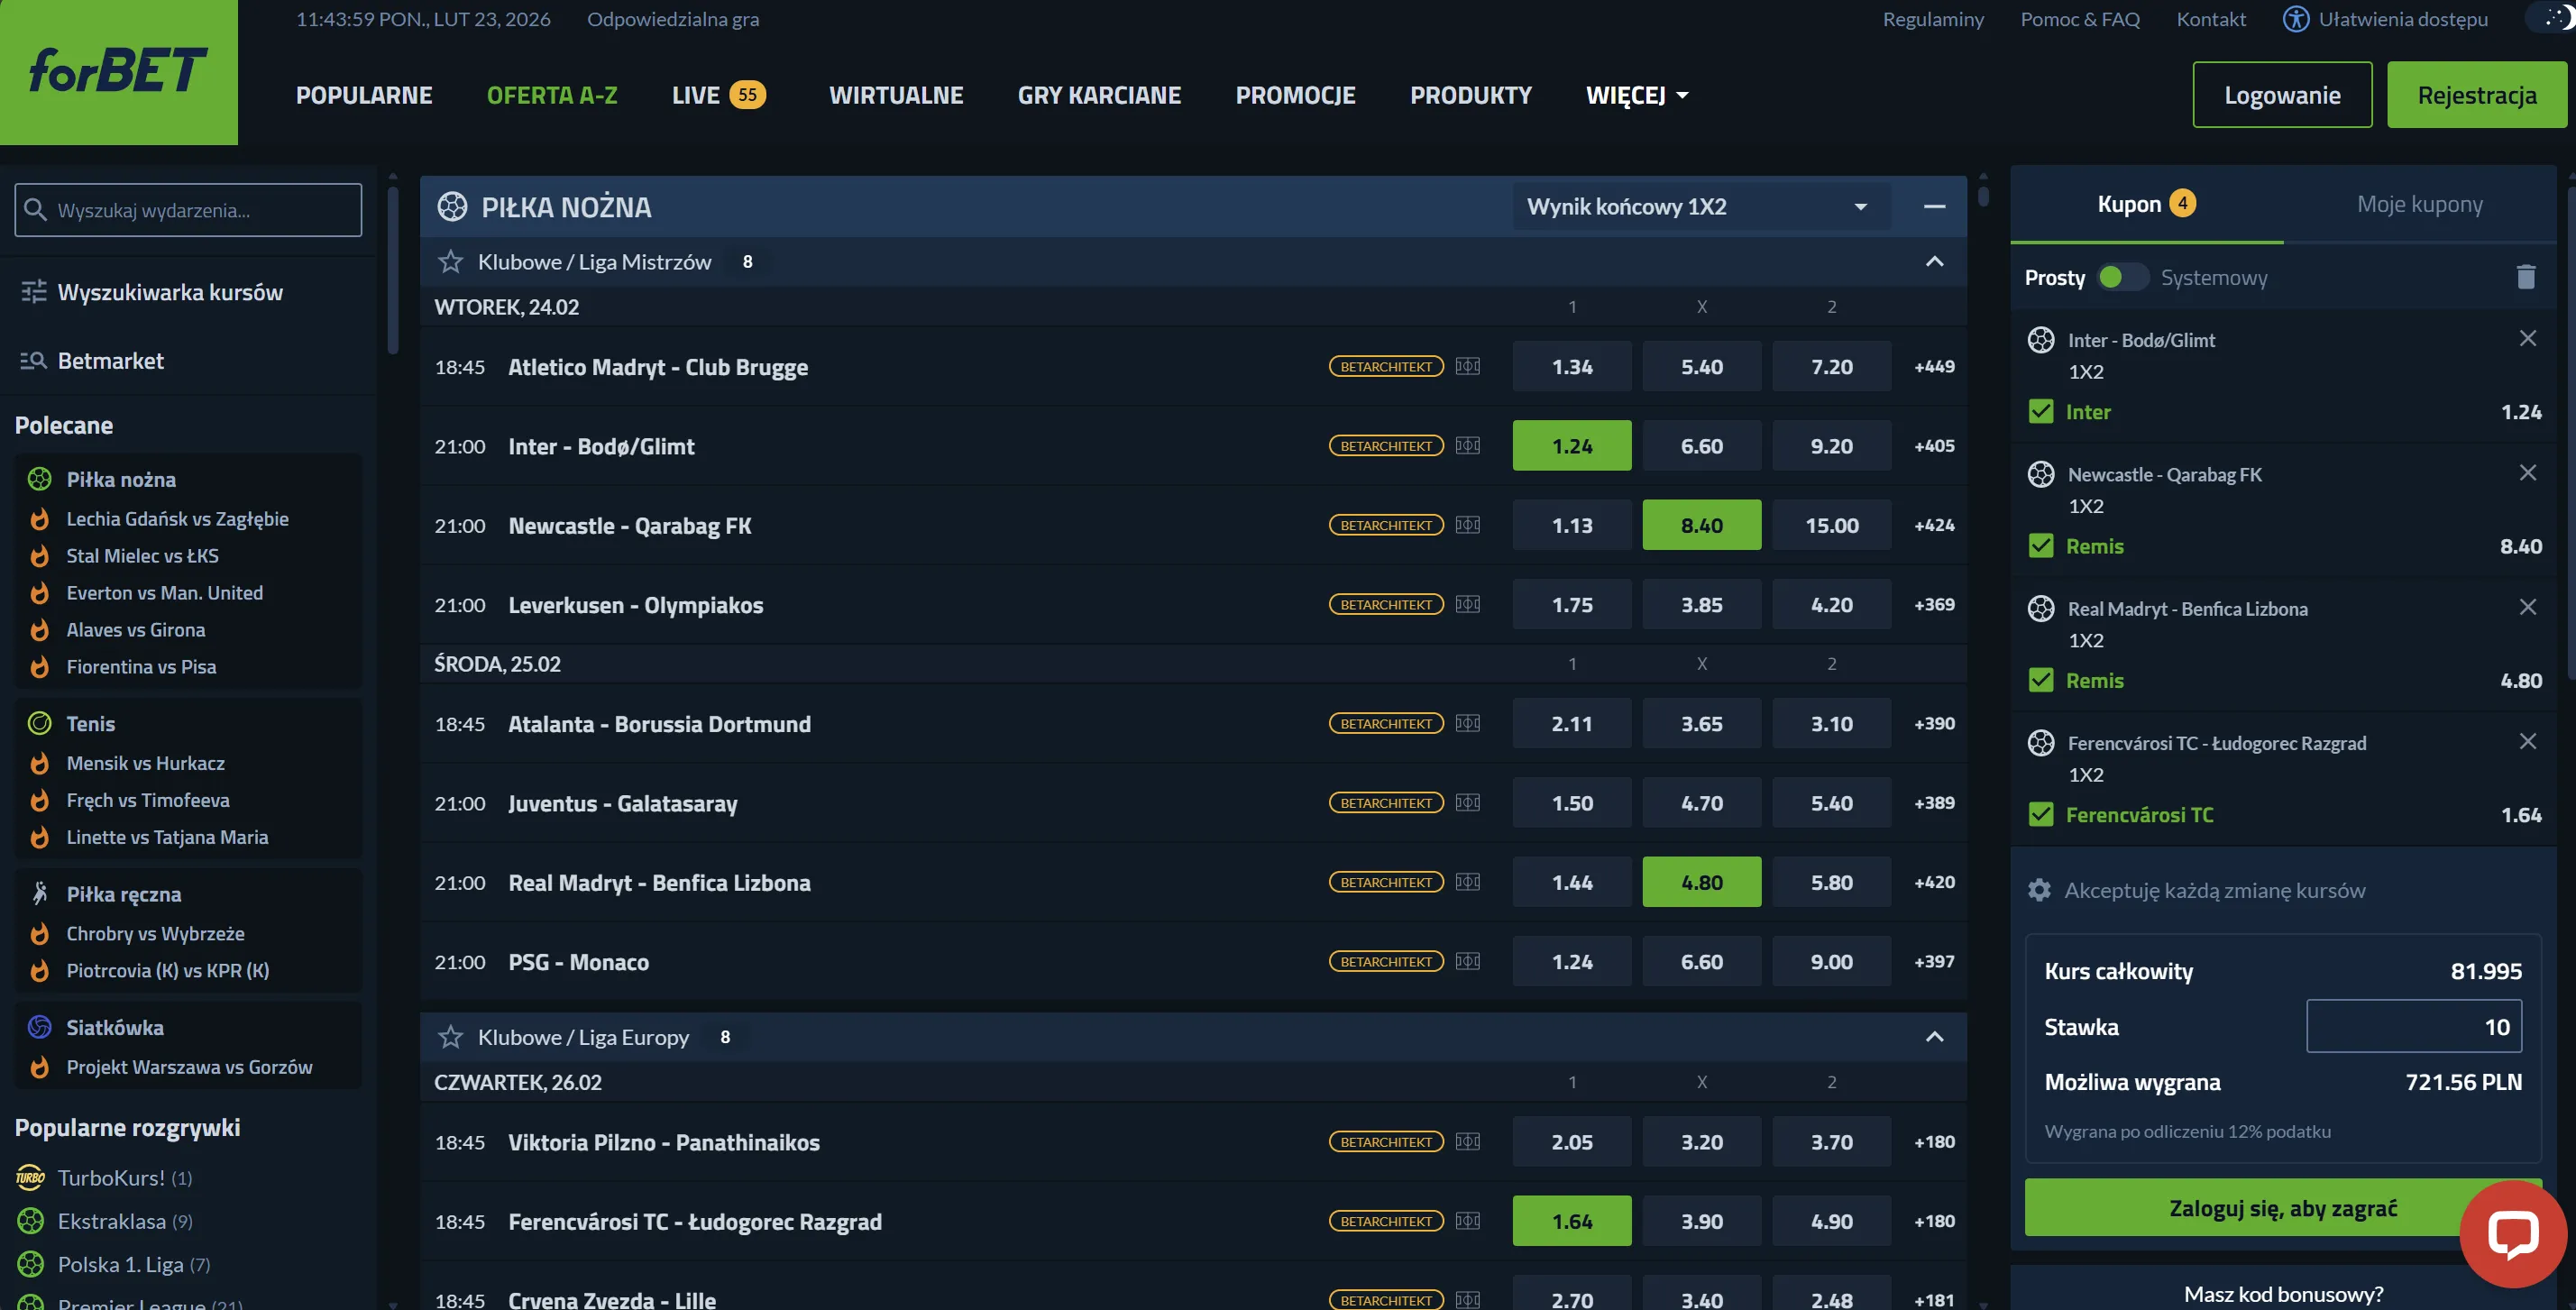The width and height of the screenshot is (2576, 1310).
Task: Star the Liga Europy league as favorite
Action: click(x=451, y=1037)
